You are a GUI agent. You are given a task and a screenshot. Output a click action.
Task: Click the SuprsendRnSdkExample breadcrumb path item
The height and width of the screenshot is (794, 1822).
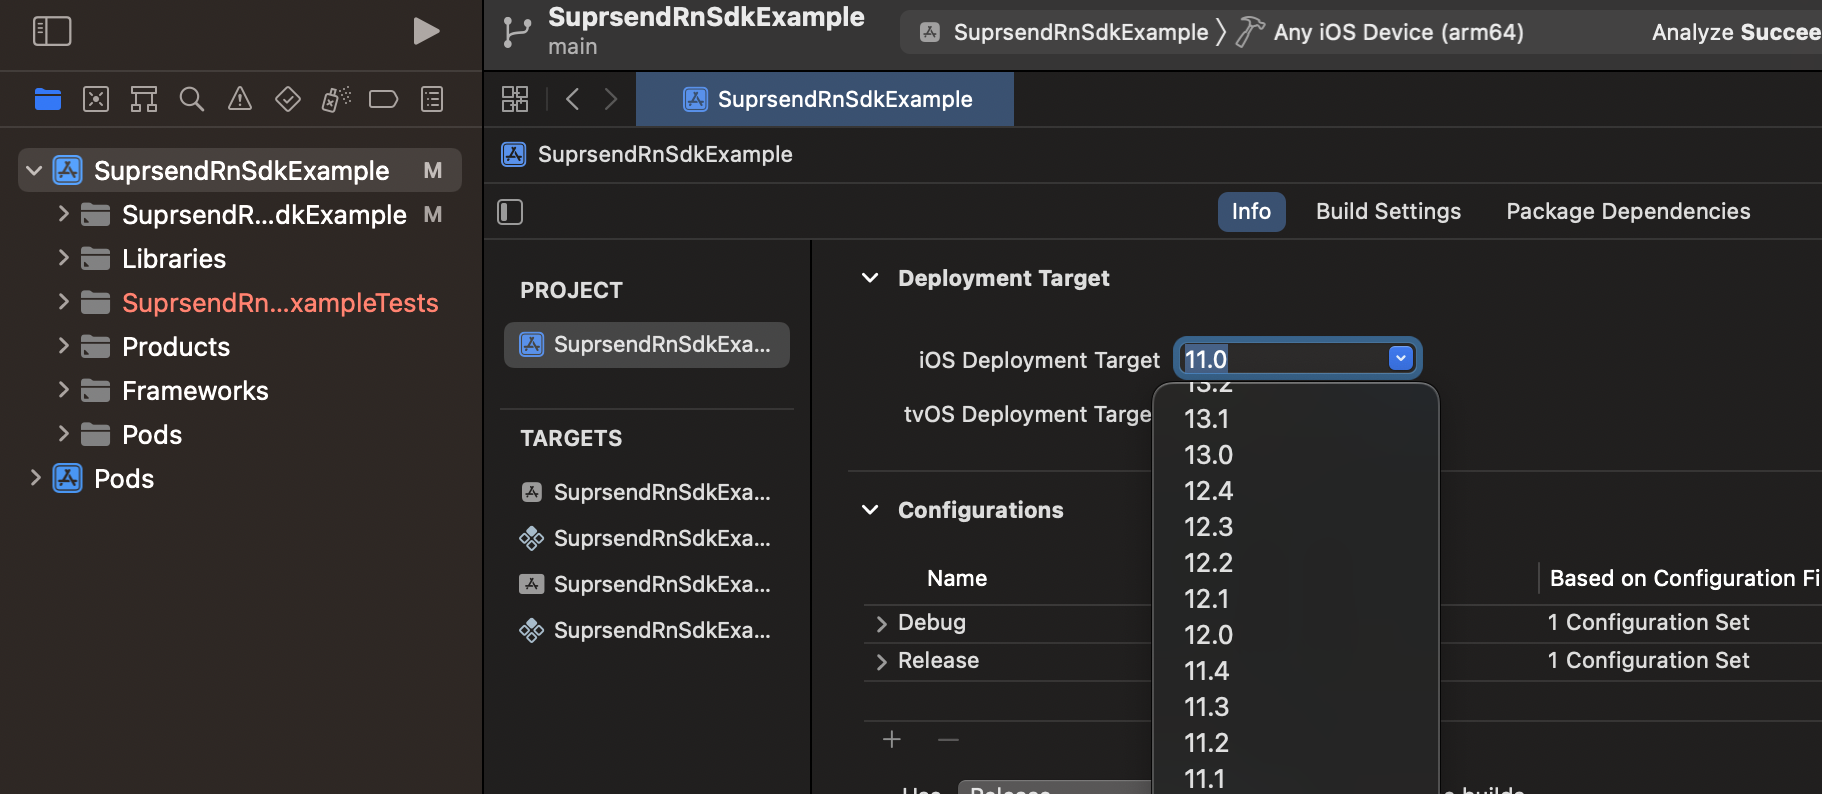pos(647,154)
